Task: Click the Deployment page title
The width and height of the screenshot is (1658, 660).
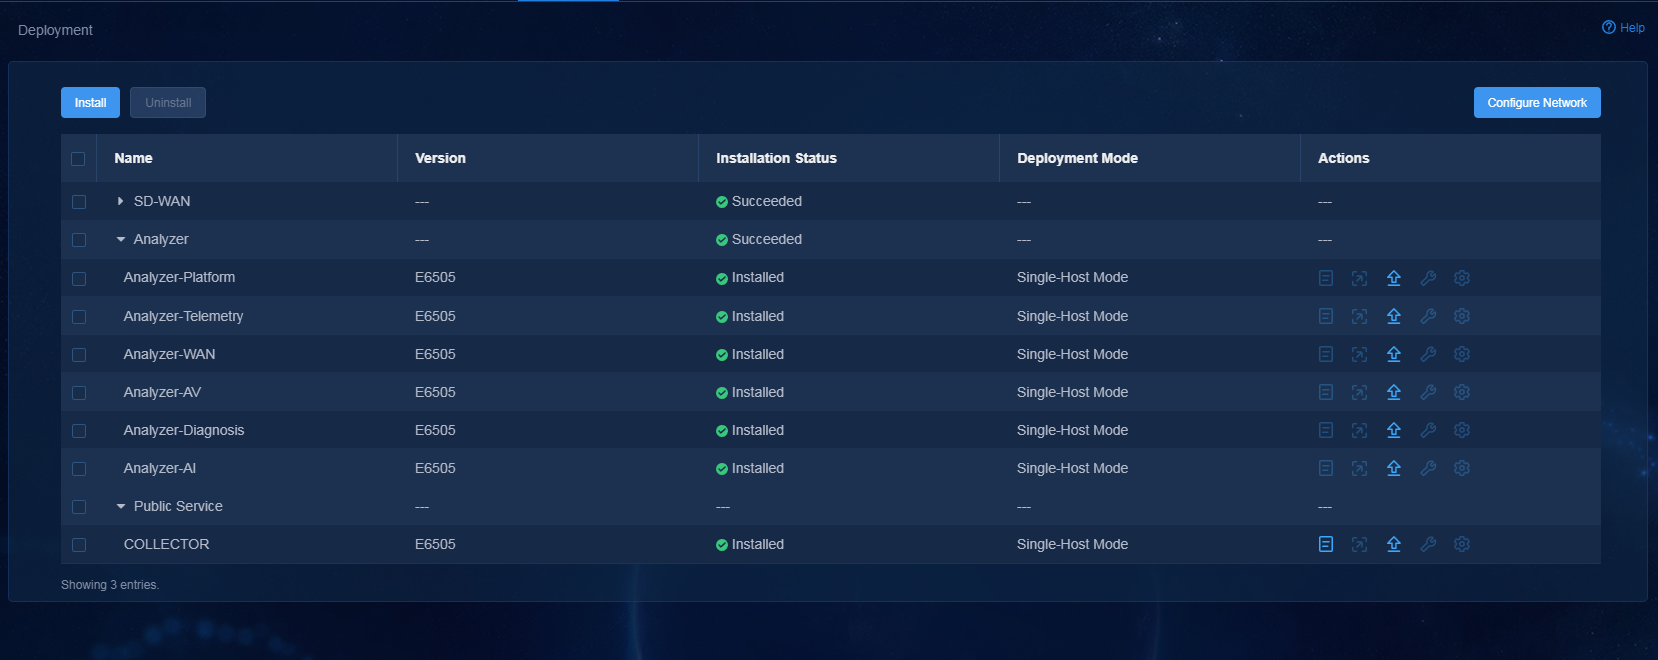Action: click(x=55, y=30)
